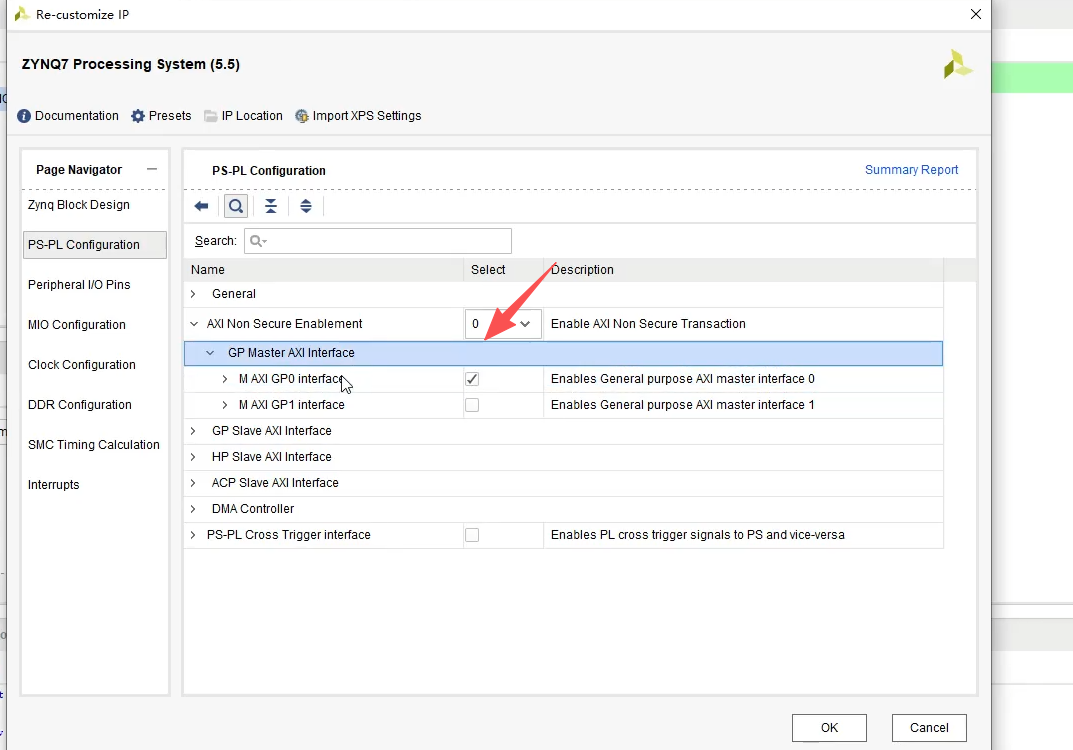Expand M AXI GP1 interface node

[224, 404]
